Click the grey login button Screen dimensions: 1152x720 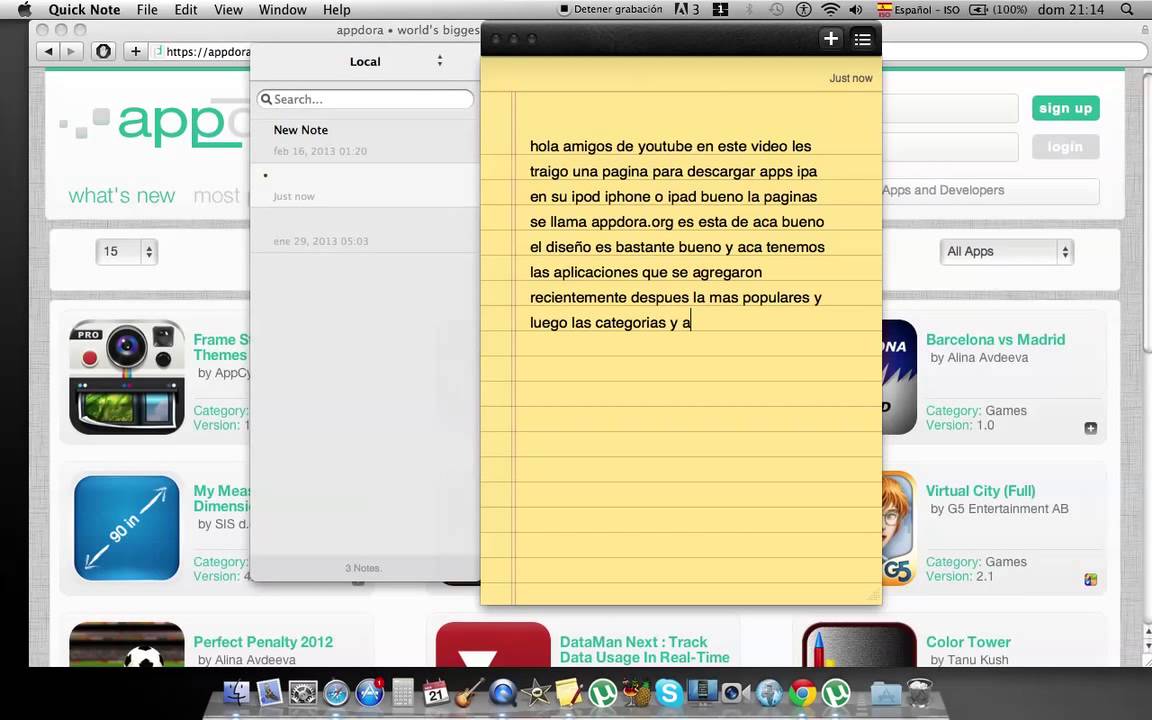pyautogui.click(x=1065, y=147)
